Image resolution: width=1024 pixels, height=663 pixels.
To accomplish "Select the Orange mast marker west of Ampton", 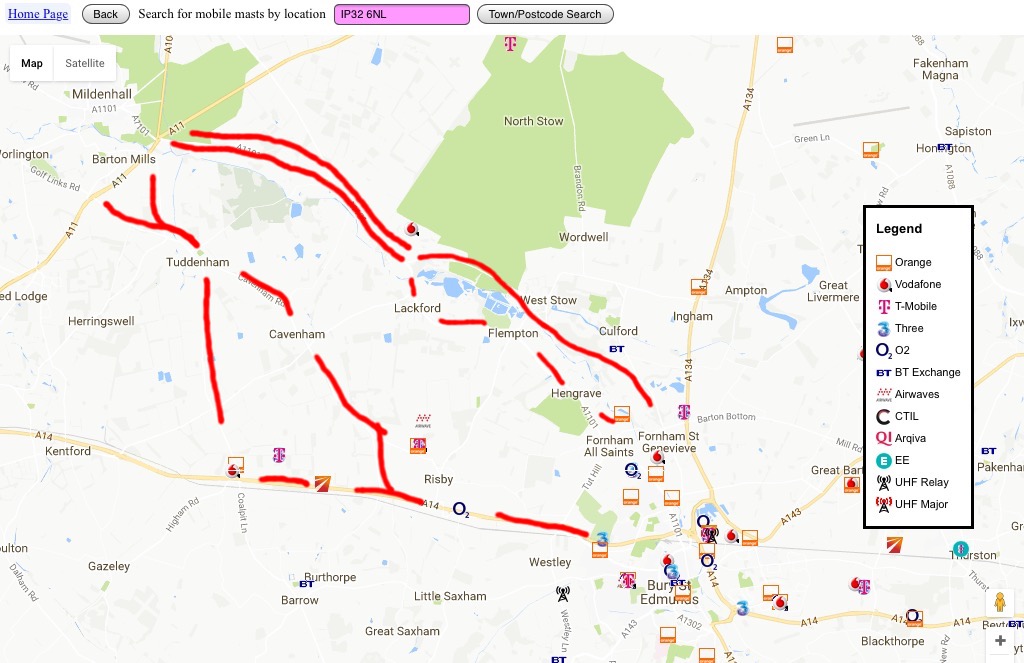I will pyautogui.click(x=699, y=287).
